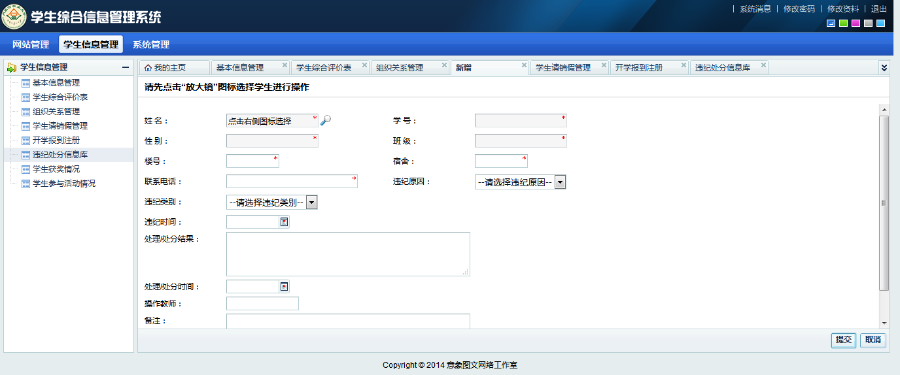Click the form scrollbar down arrow
Viewport: 900px width, 375px height.
[884, 323]
